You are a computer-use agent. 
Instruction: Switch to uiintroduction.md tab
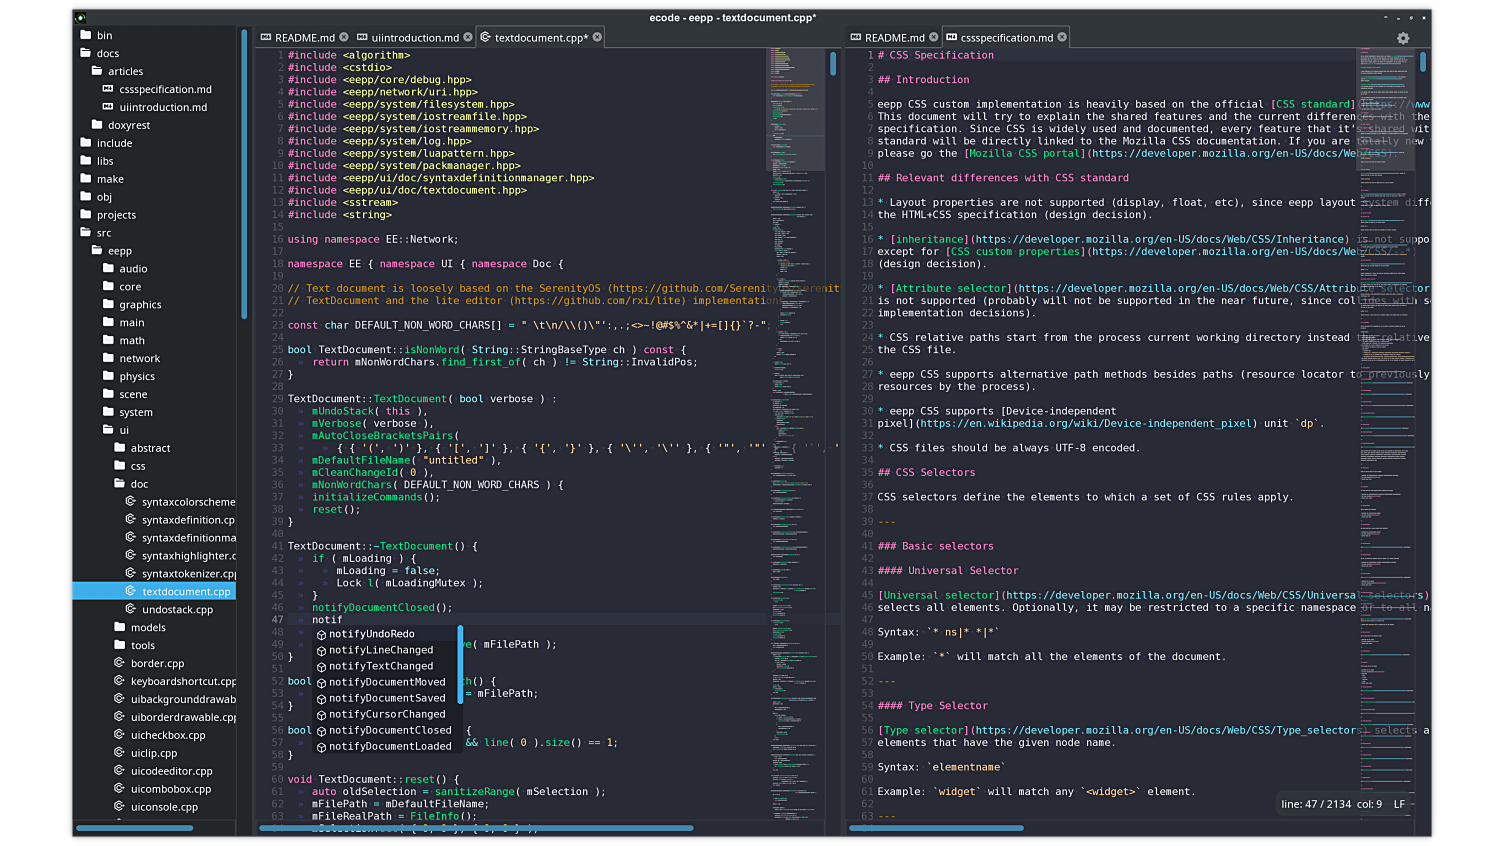[415, 37]
